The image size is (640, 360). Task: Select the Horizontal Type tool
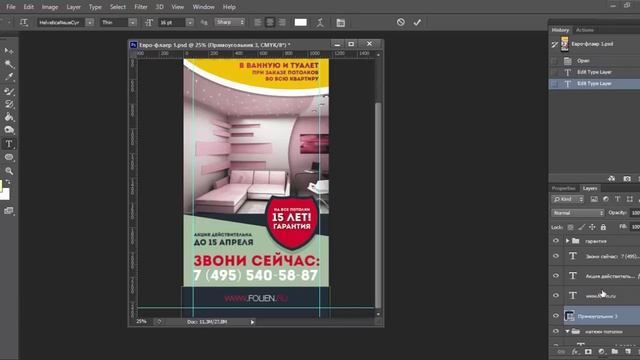pos(9,144)
